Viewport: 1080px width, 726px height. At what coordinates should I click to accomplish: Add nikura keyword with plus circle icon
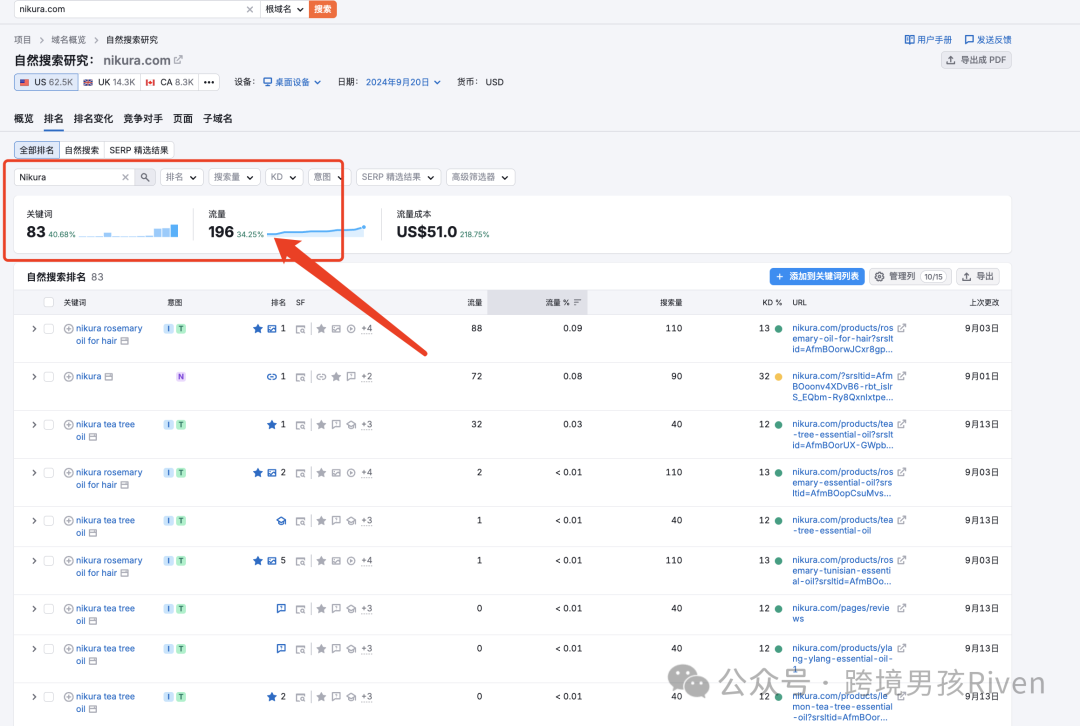(68, 377)
